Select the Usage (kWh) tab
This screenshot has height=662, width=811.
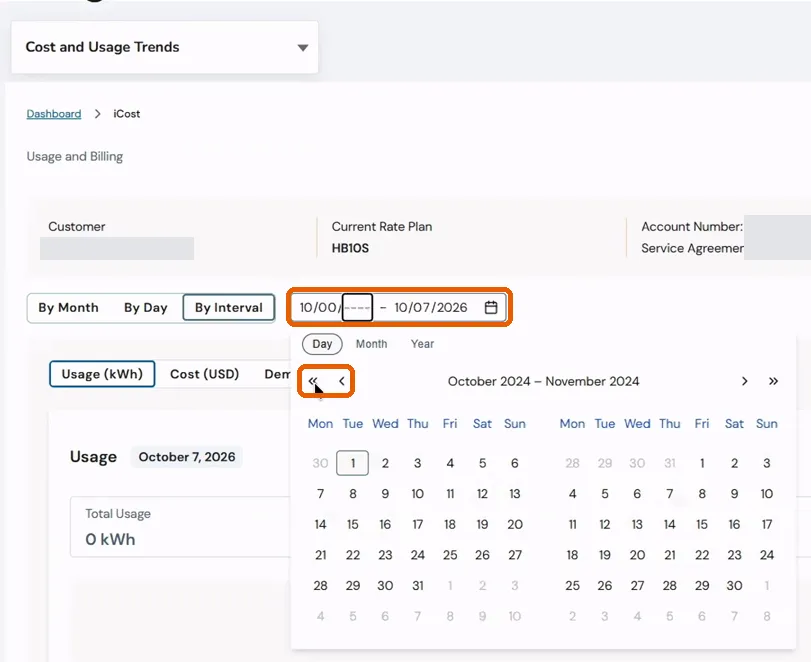point(102,374)
